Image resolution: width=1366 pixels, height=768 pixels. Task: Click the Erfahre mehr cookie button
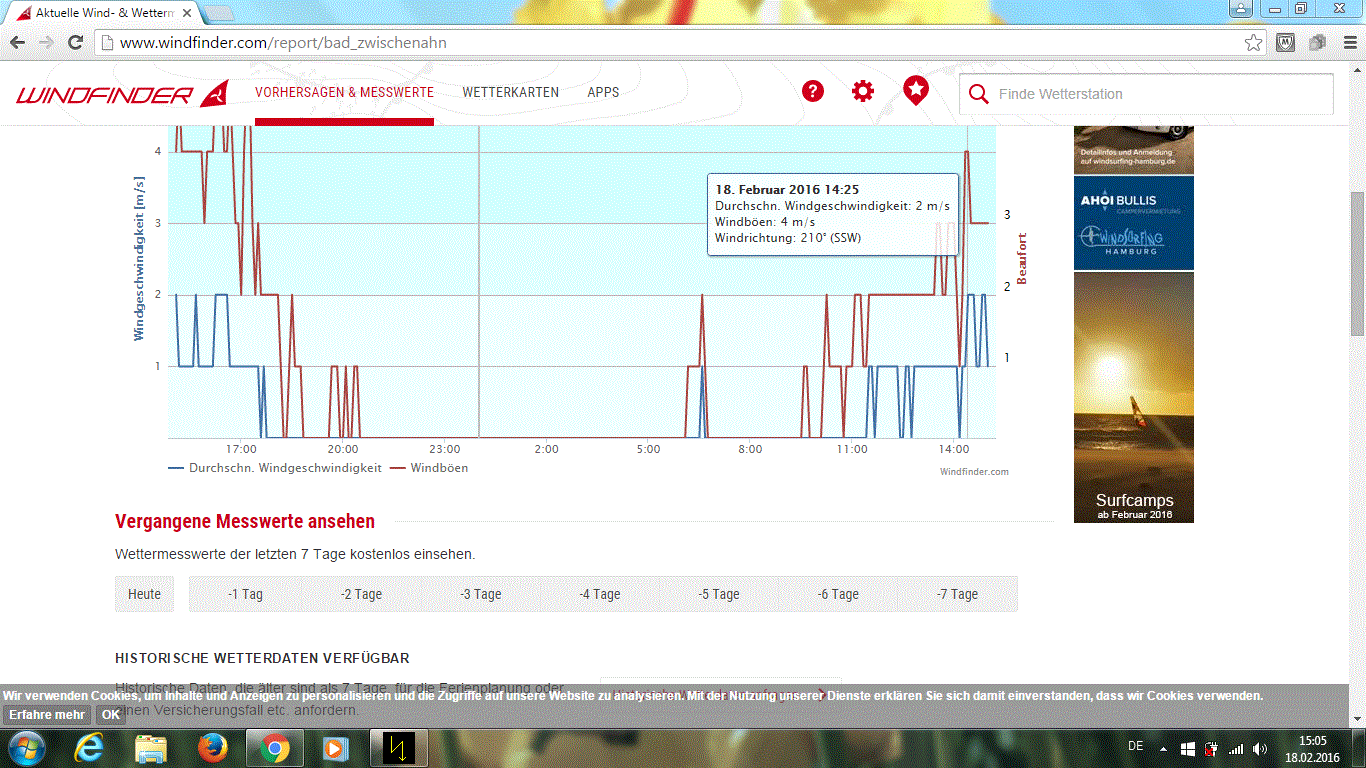click(x=47, y=715)
